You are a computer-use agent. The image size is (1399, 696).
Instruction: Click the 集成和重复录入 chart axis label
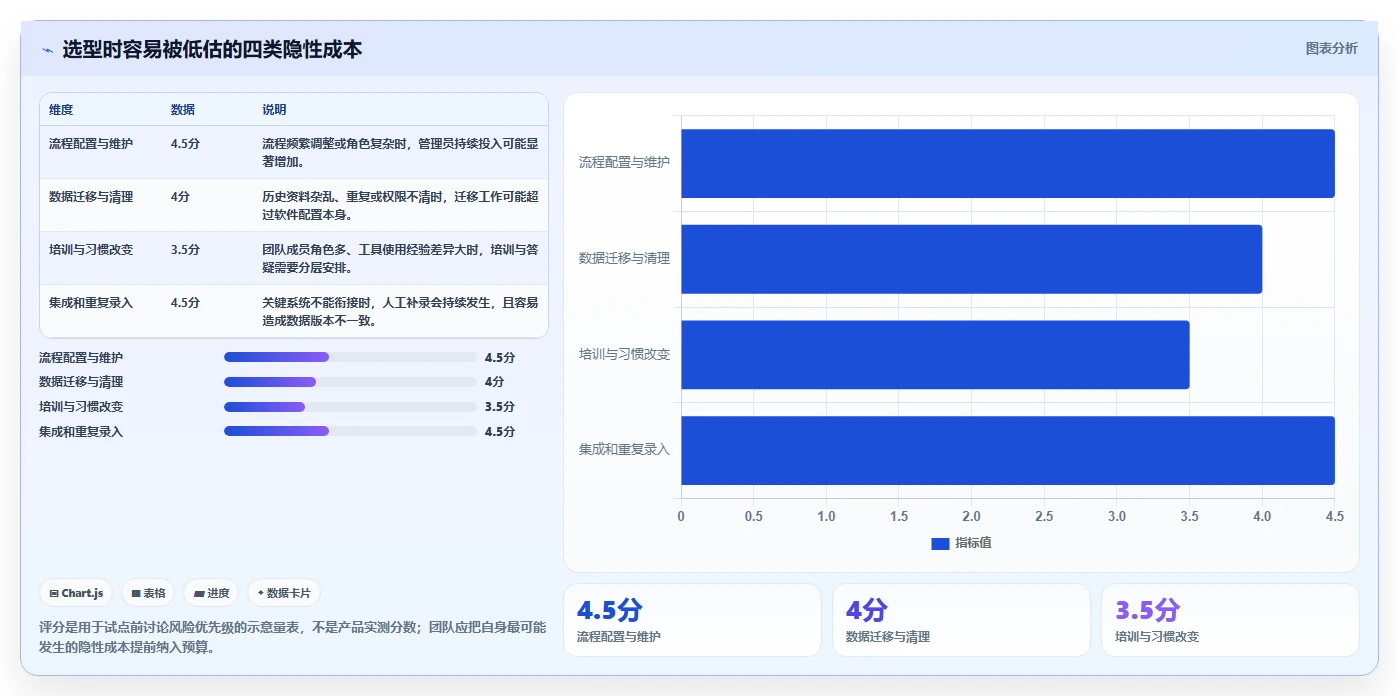624,450
